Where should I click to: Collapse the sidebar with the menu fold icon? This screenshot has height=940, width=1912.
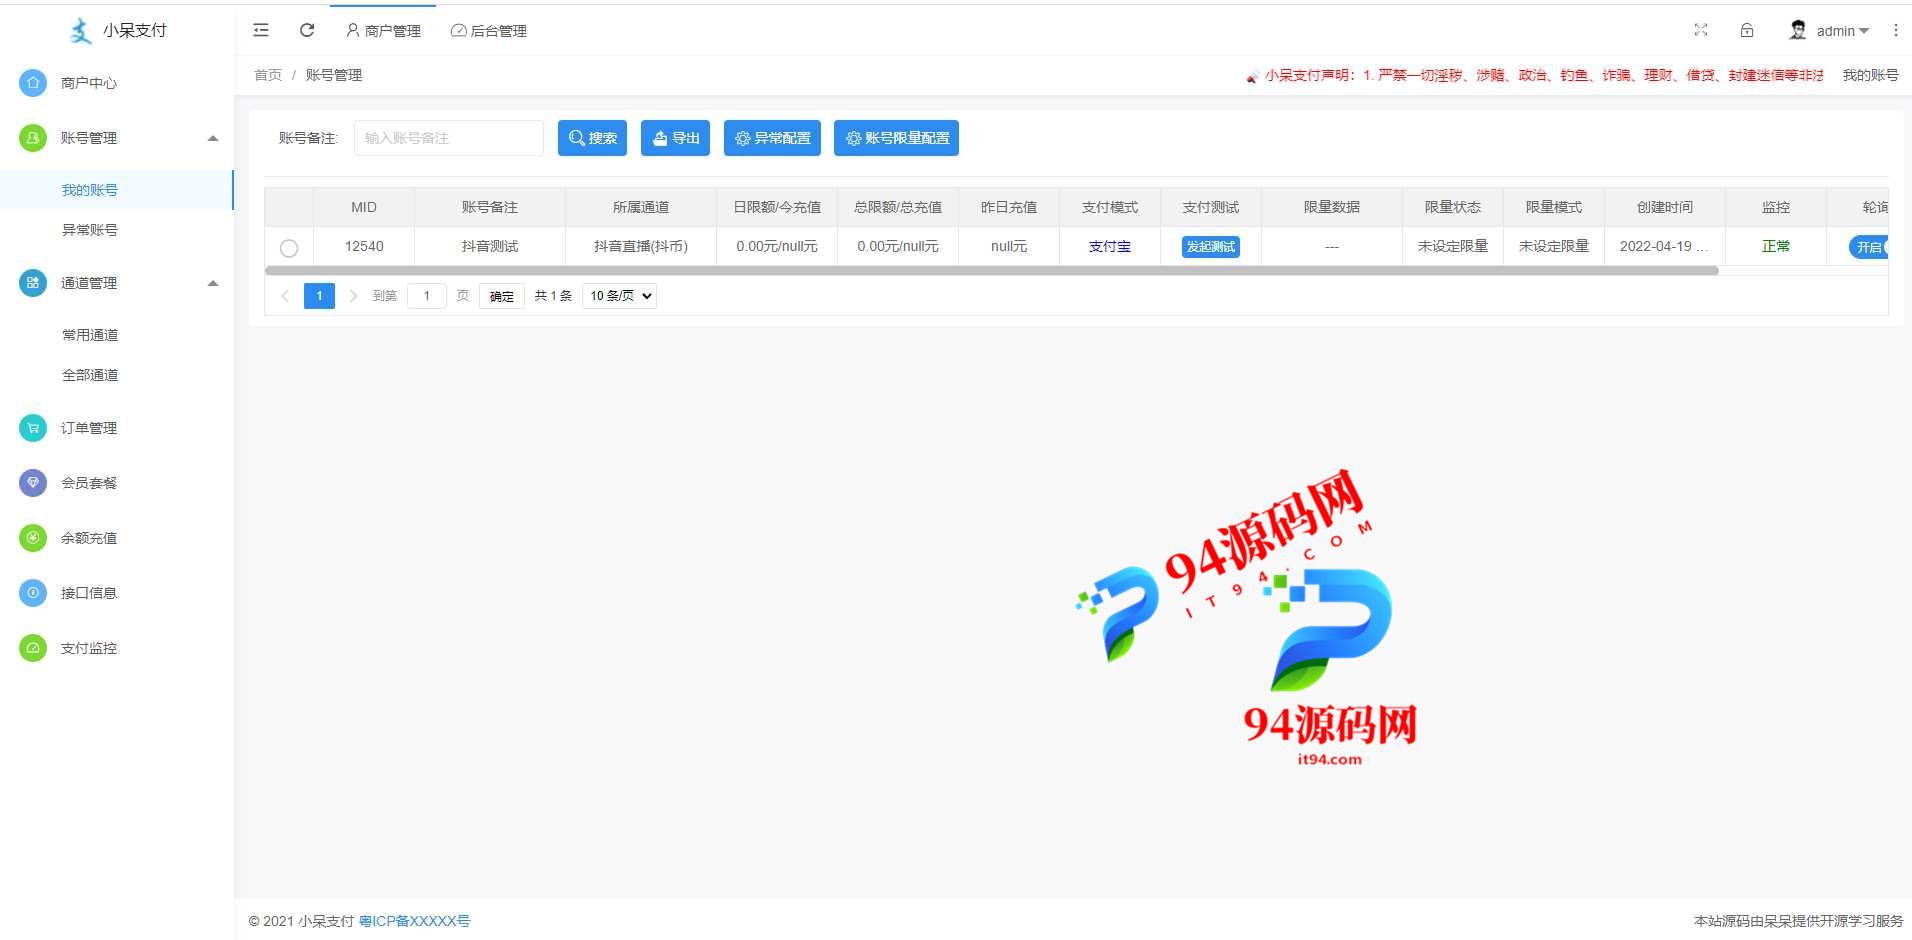point(261,30)
